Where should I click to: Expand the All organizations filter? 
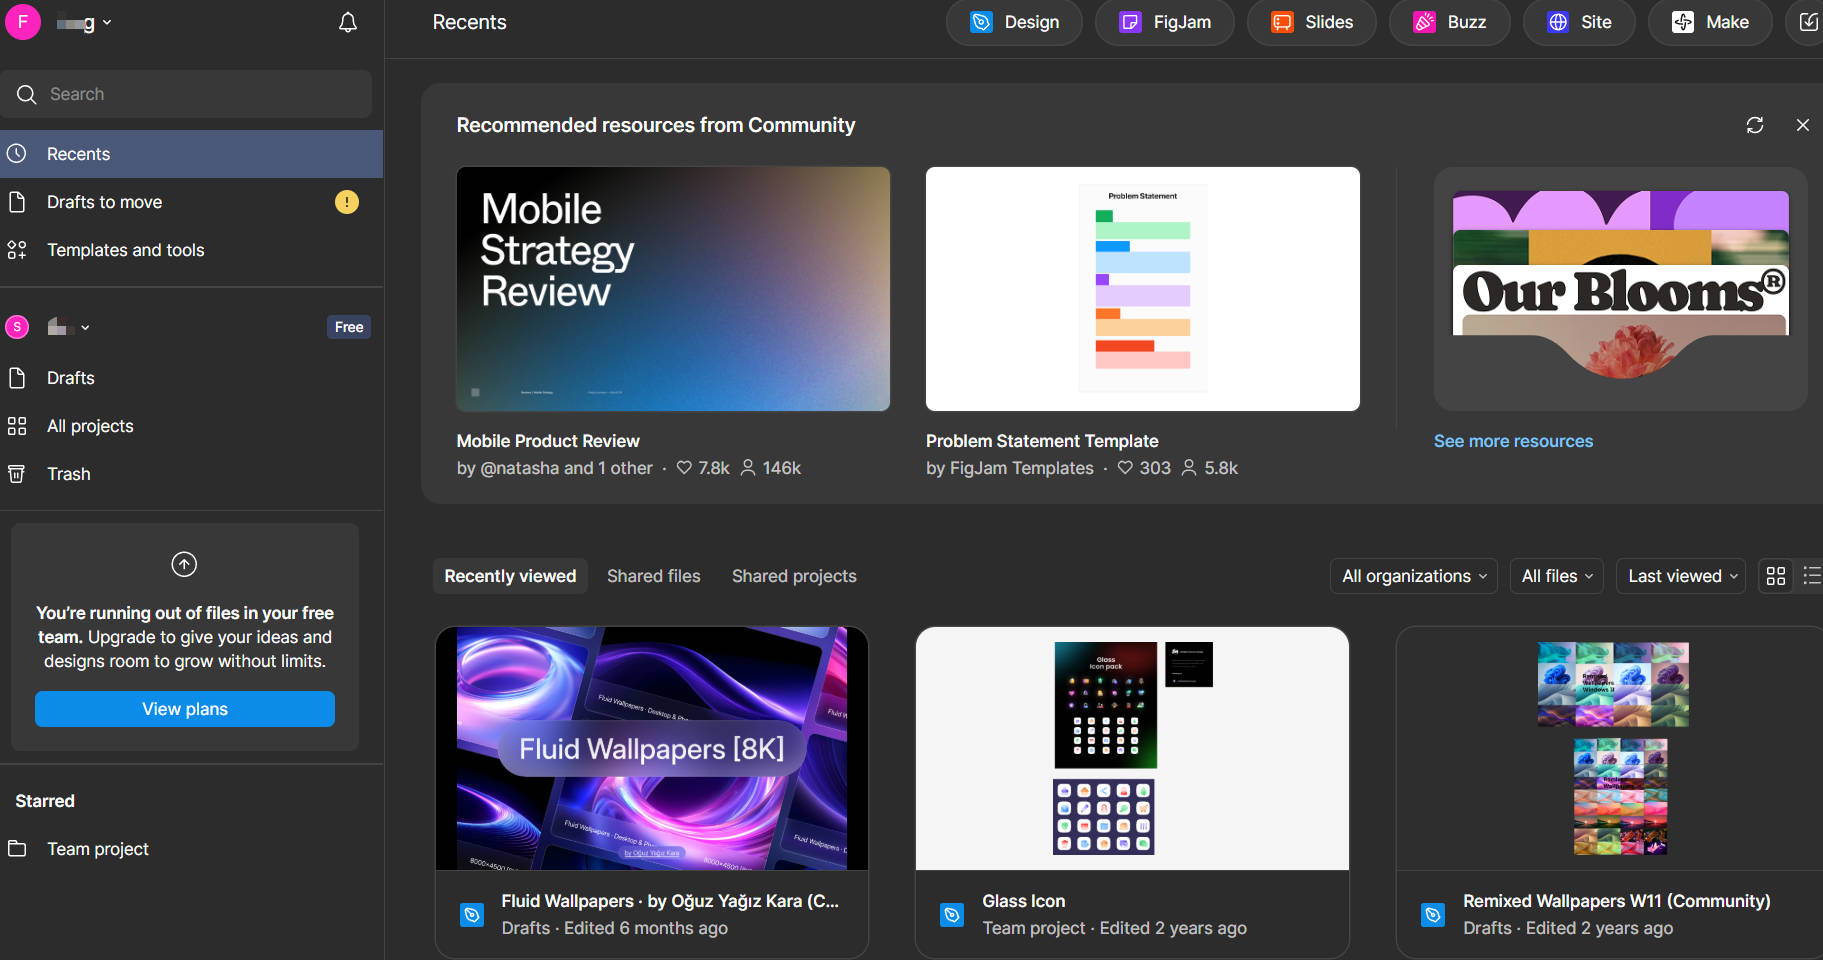tap(1413, 576)
